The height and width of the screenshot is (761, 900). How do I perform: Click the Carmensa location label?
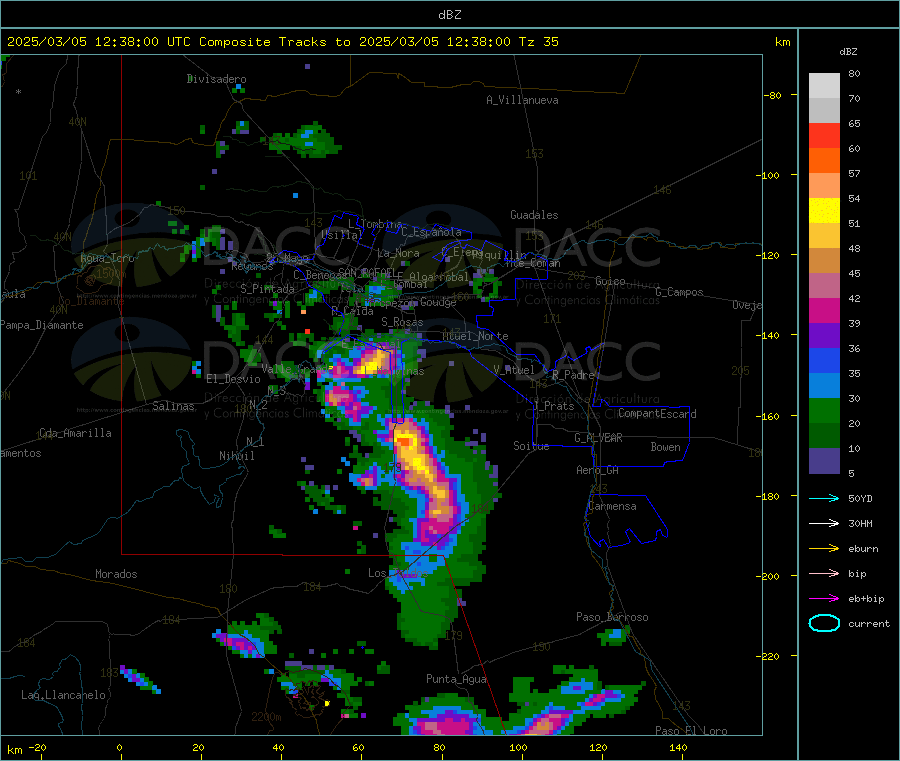point(612,506)
